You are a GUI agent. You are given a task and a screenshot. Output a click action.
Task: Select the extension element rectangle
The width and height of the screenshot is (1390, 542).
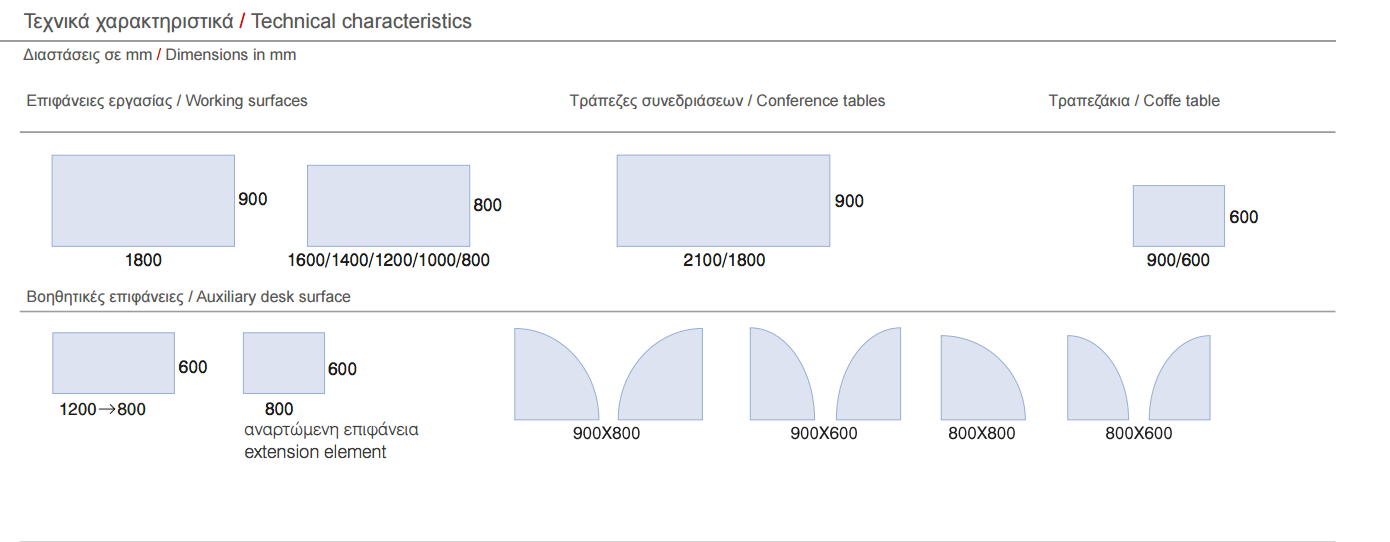tap(283, 363)
